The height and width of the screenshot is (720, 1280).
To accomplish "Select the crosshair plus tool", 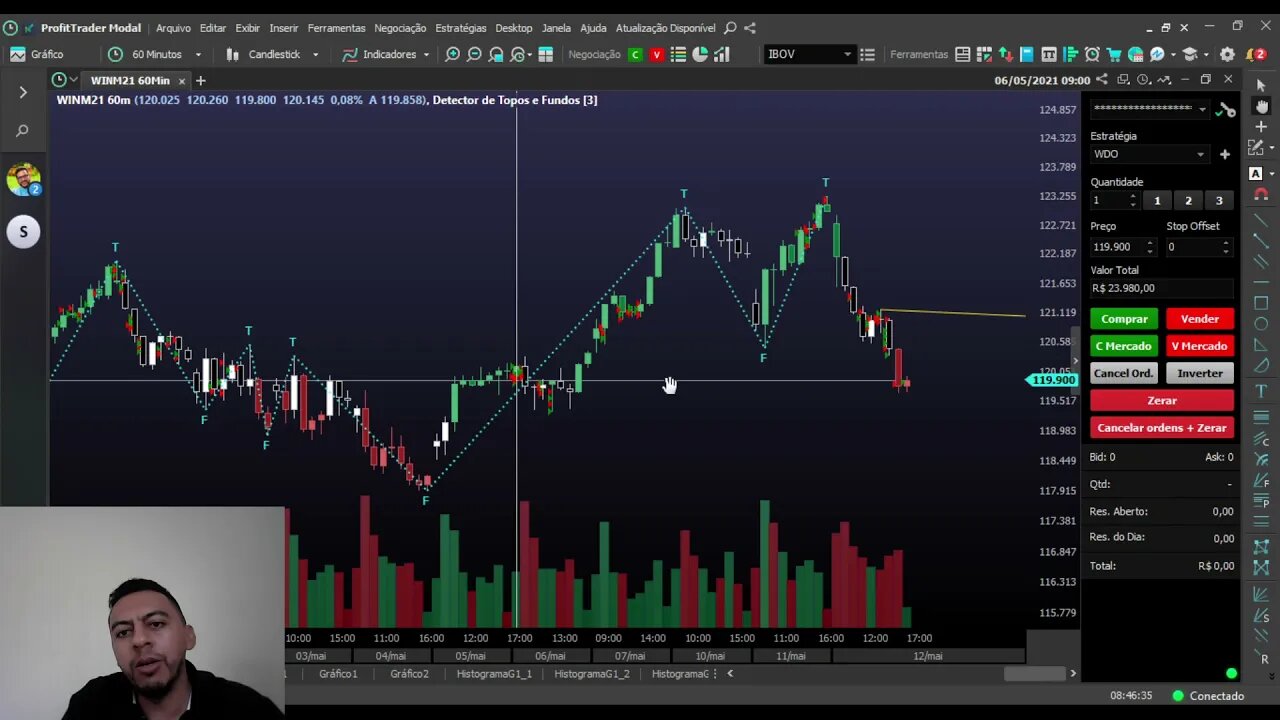I will point(1261,127).
